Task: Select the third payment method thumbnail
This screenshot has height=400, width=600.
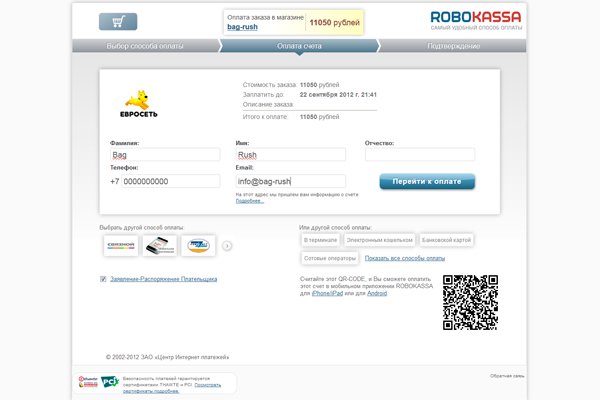Action: click(x=199, y=245)
